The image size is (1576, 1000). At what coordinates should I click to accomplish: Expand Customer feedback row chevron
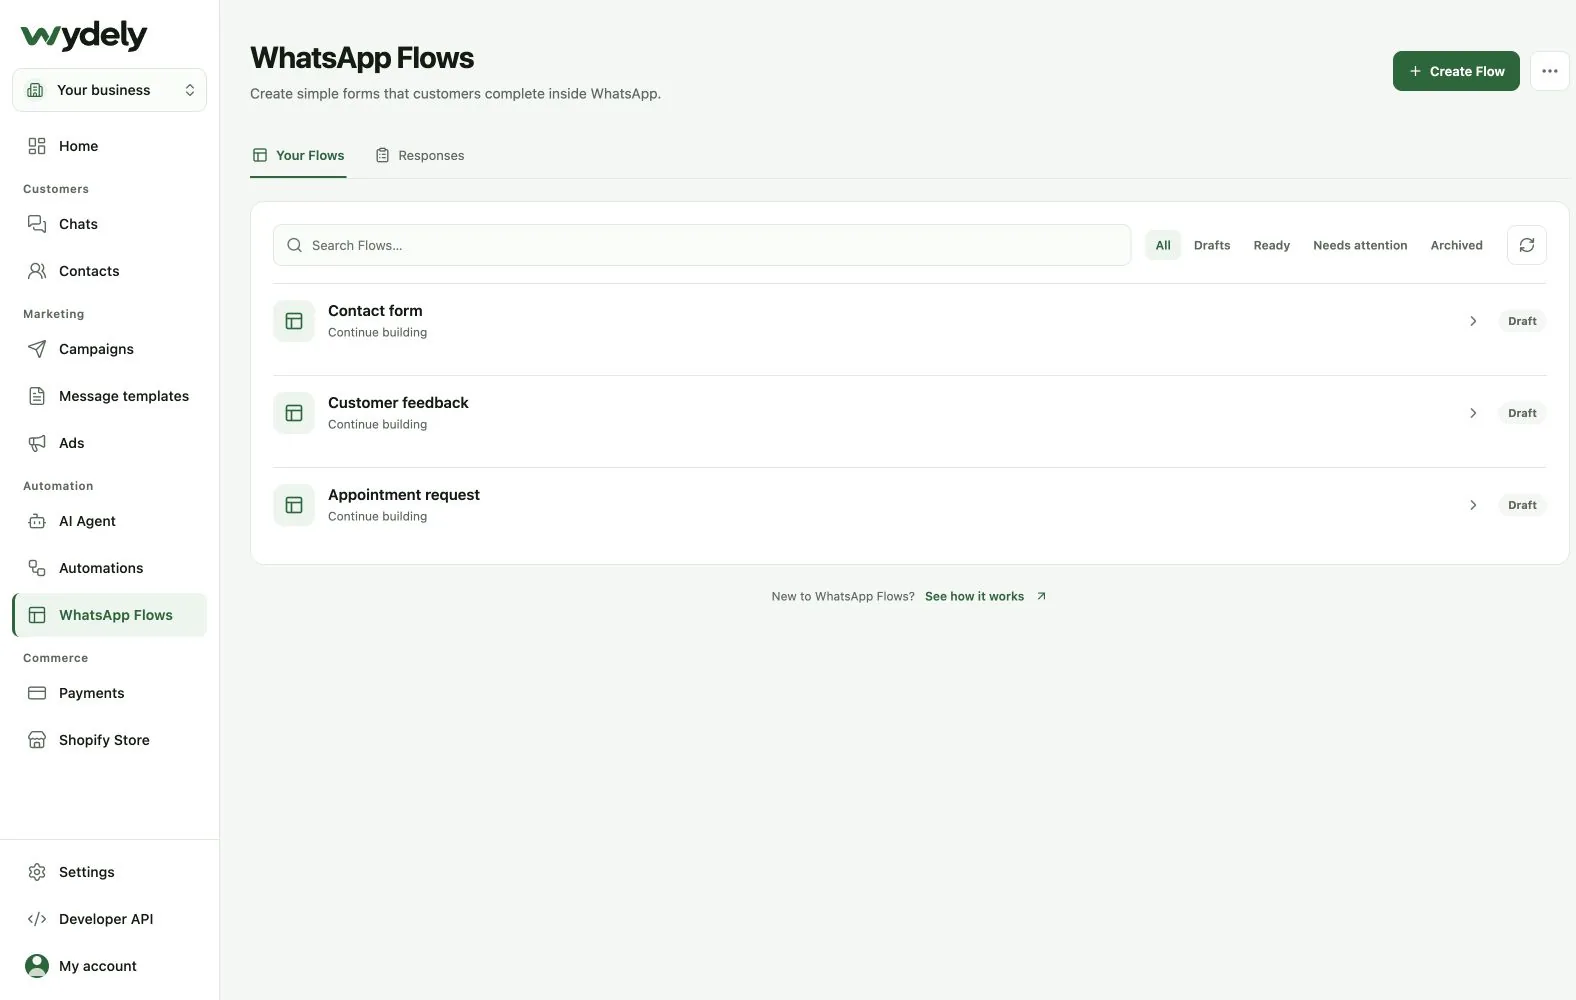pyautogui.click(x=1473, y=413)
